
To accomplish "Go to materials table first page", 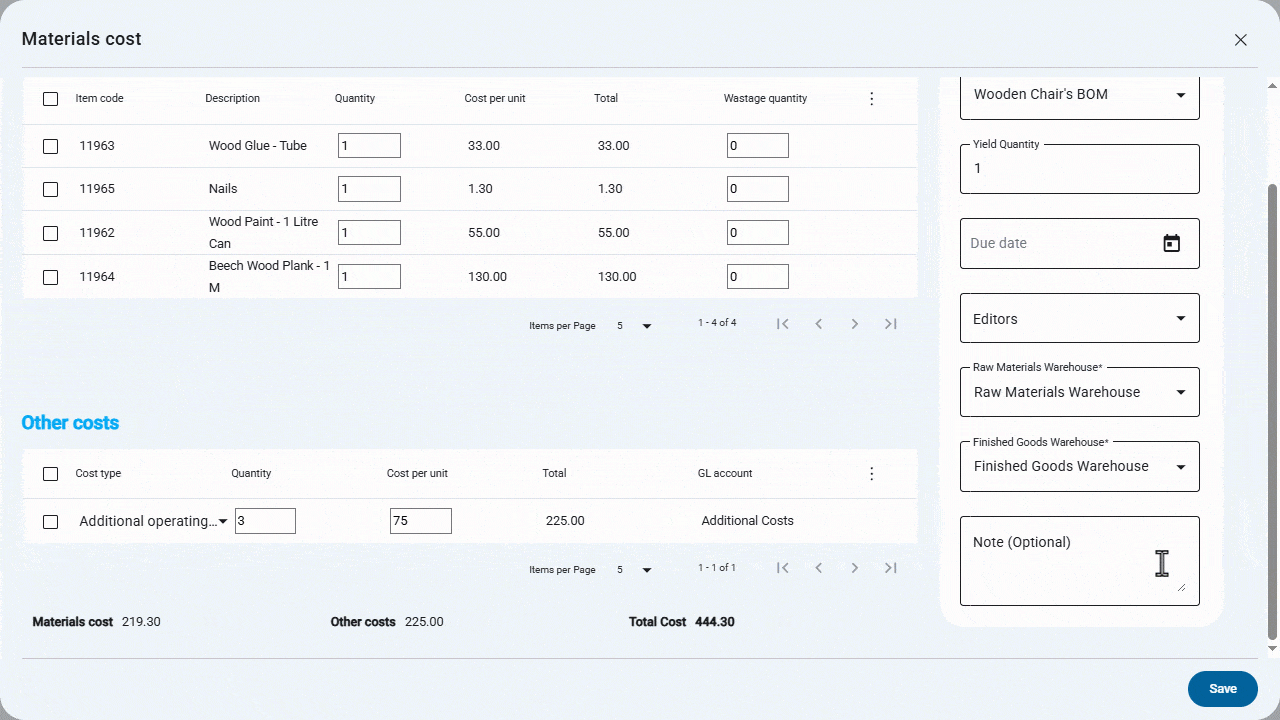I will coord(783,324).
